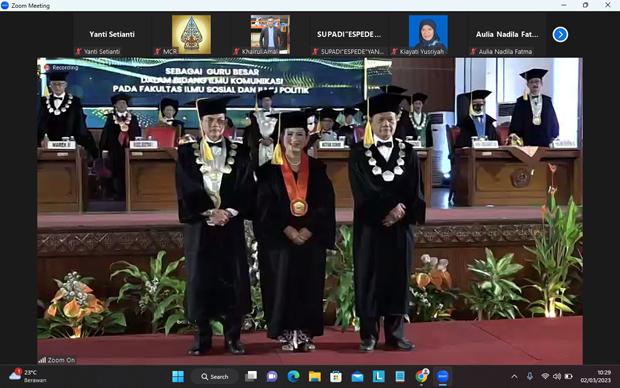
Task: Open the Mail app from the taskbar
Action: 357,377
